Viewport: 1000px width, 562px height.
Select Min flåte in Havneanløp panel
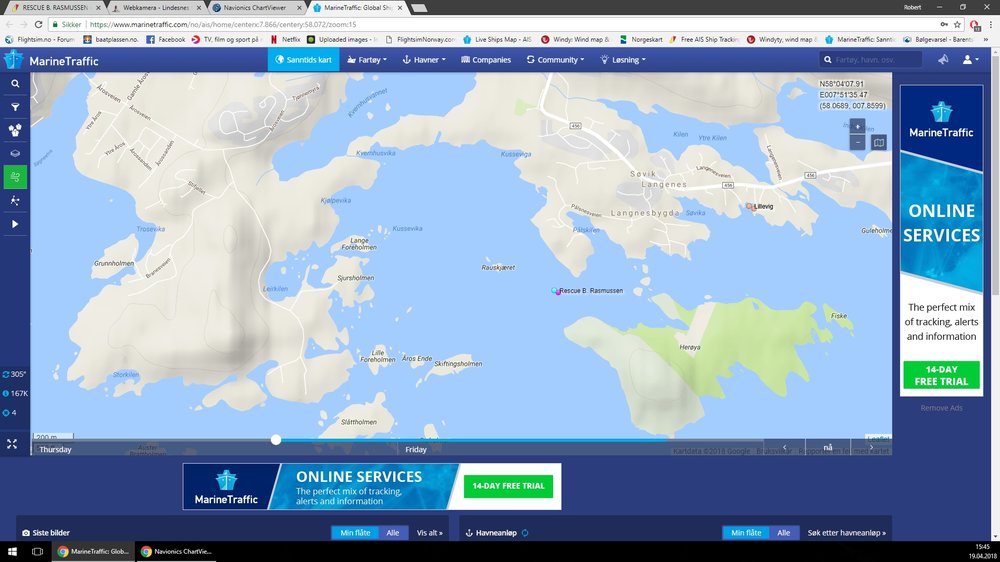pyautogui.click(x=746, y=533)
